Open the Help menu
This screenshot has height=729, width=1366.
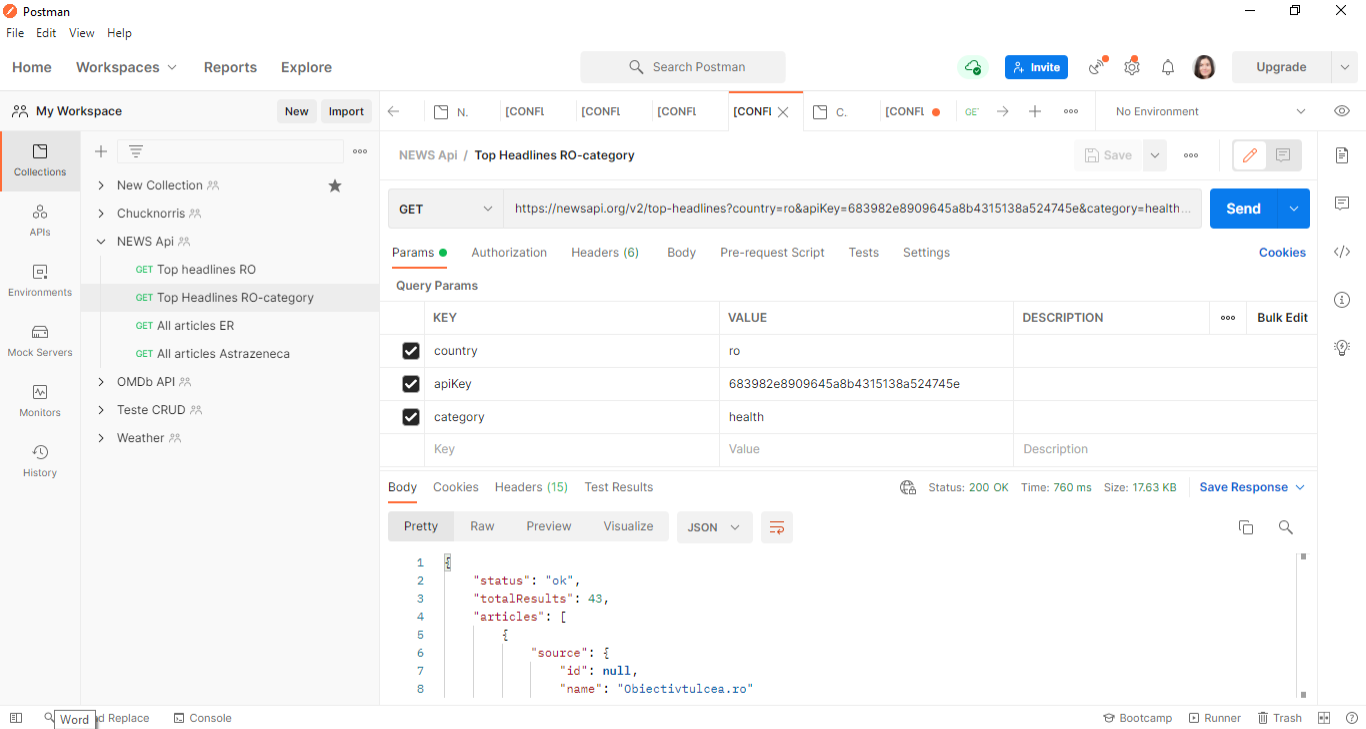coord(119,33)
